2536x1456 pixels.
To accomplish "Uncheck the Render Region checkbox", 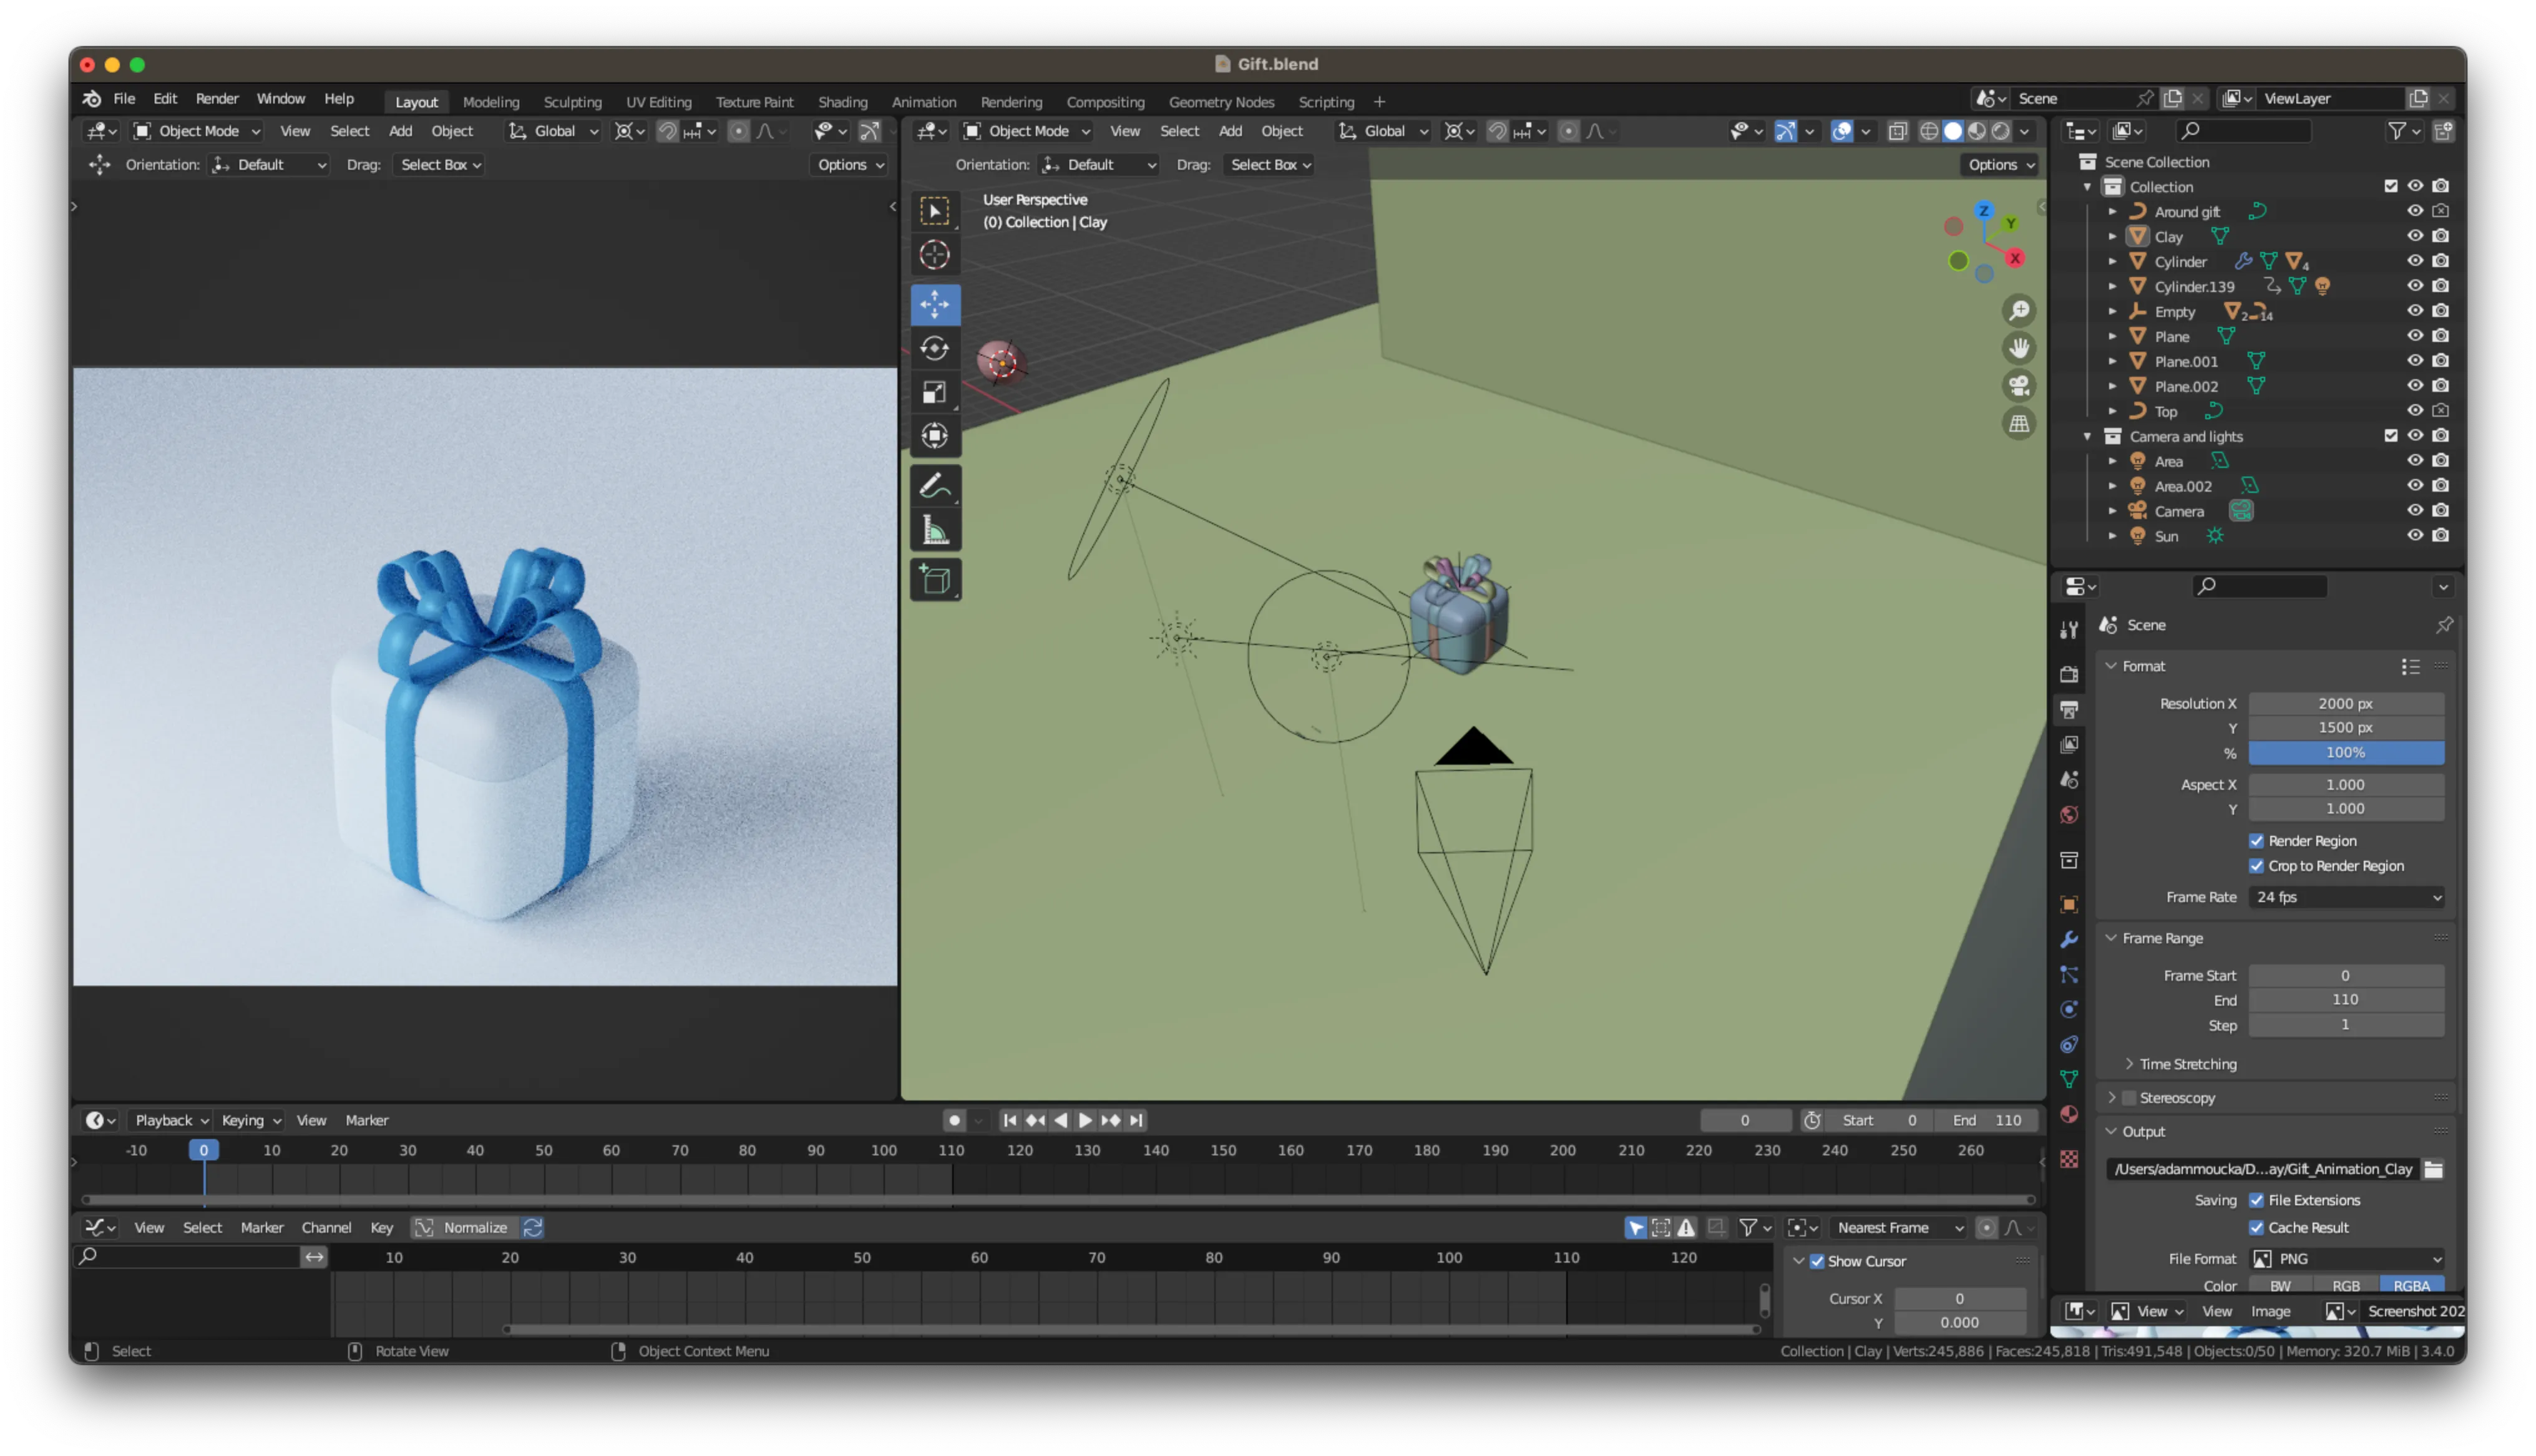I will pos(2256,841).
